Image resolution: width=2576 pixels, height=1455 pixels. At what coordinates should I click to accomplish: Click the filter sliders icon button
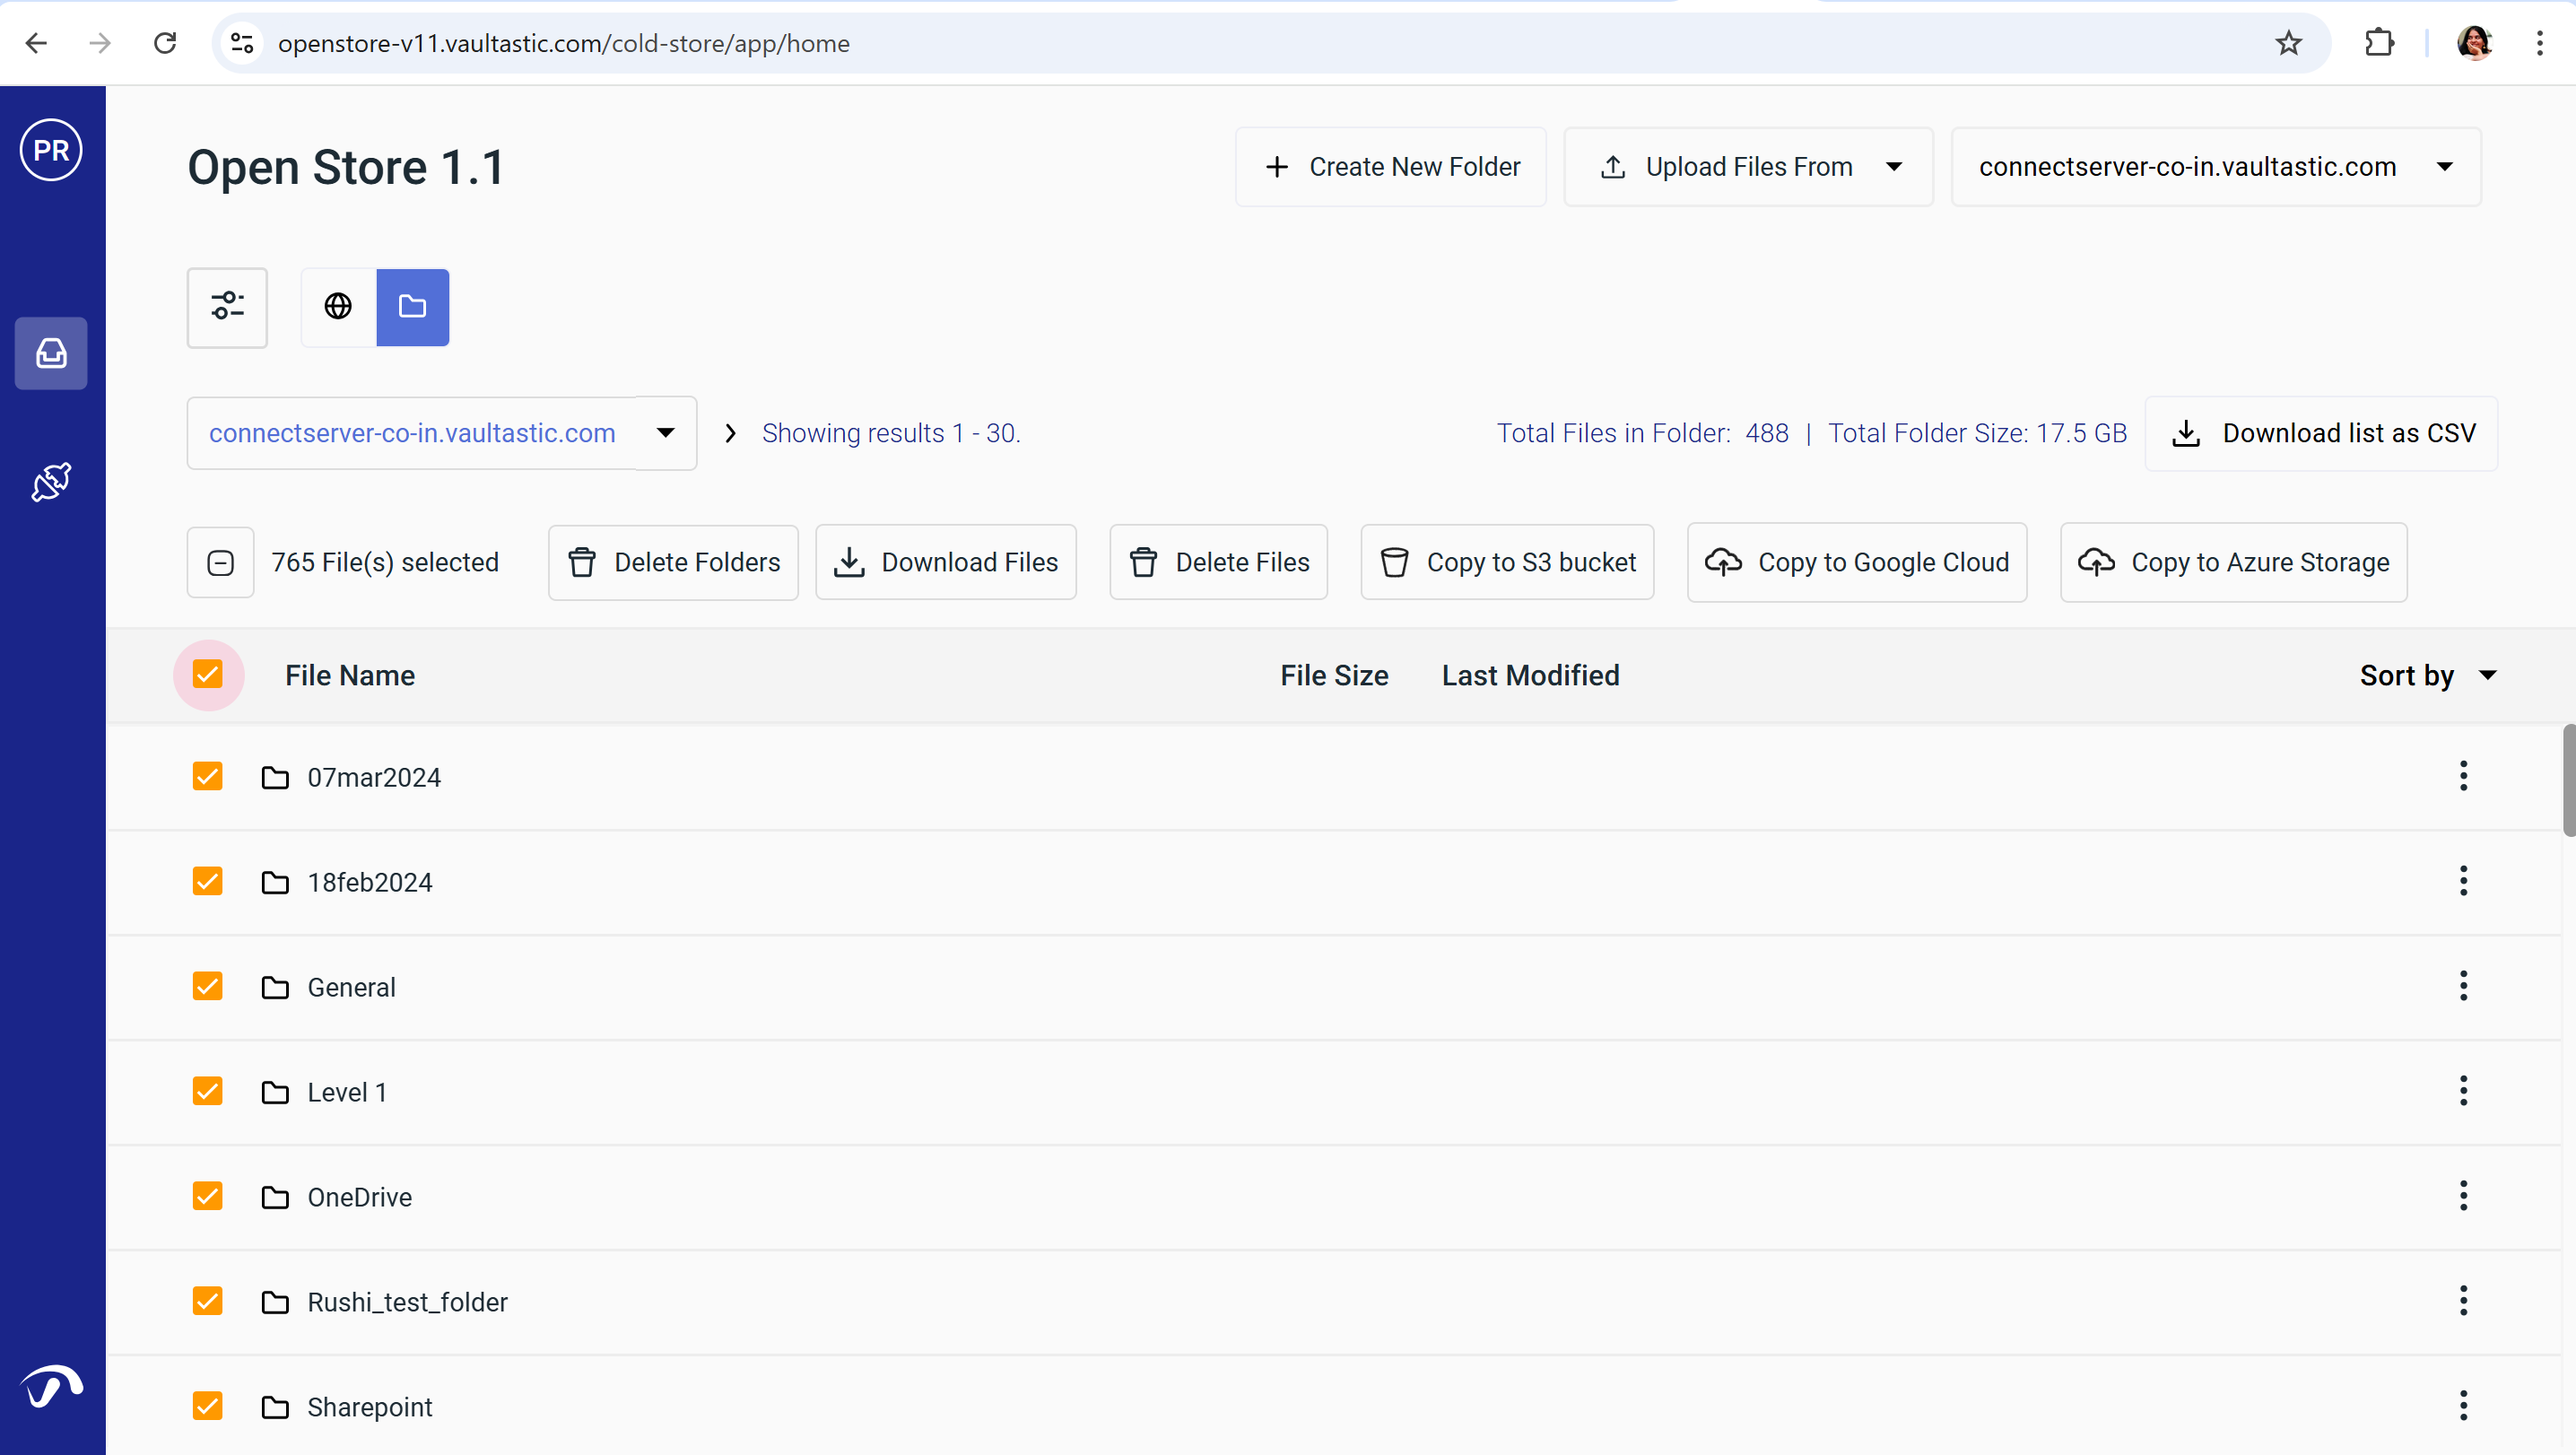click(x=227, y=307)
